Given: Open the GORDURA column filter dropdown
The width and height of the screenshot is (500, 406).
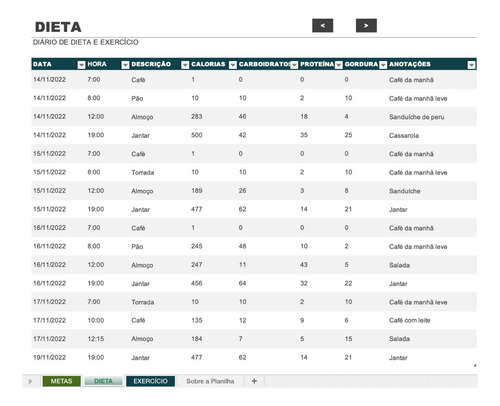Looking at the screenshot, I should pyautogui.click(x=383, y=65).
